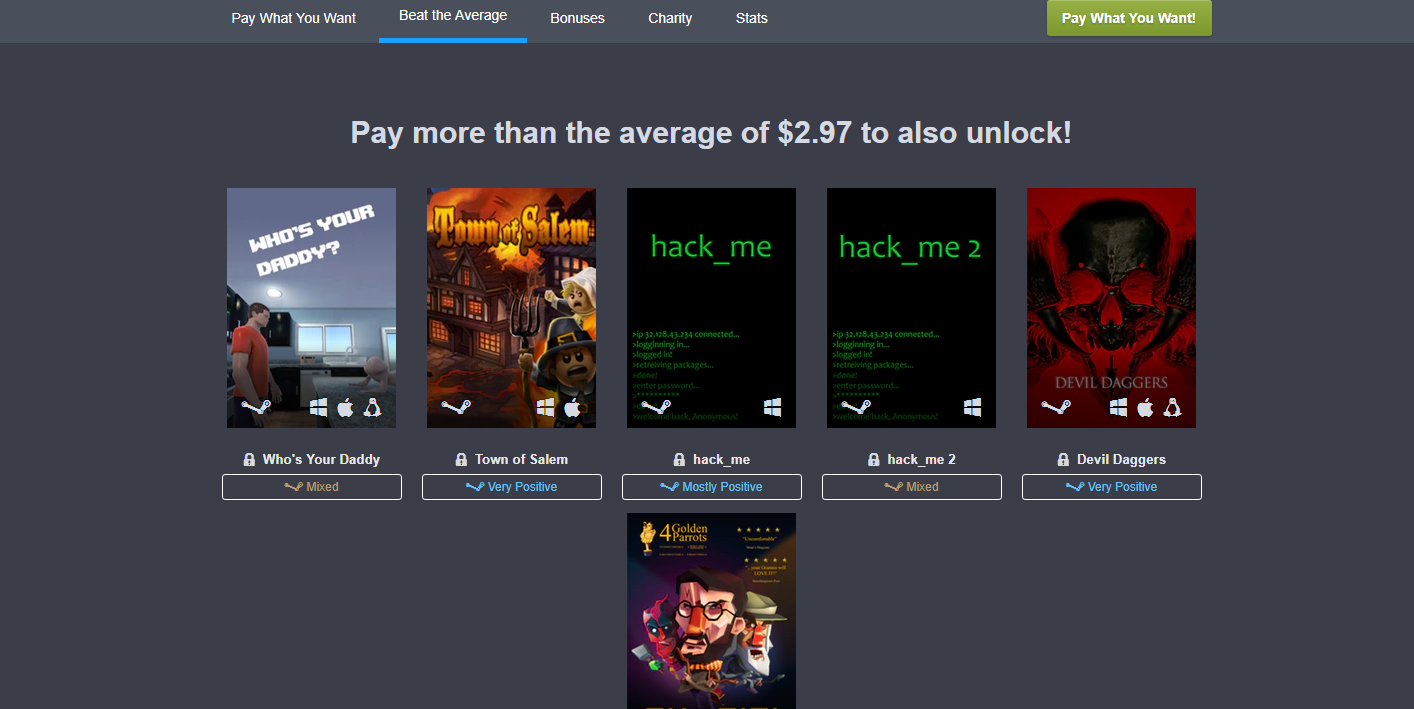1414x709 pixels.
Task: Click the lock icon beside Devil Daggers
Action: 1063,459
